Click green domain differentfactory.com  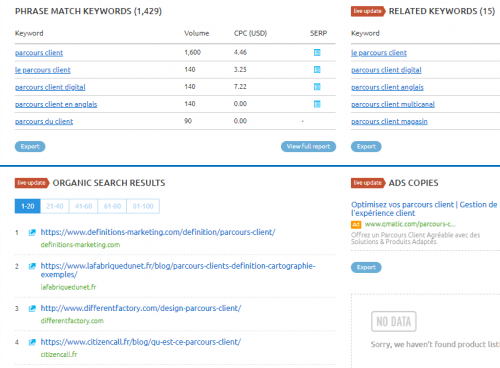point(72,321)
